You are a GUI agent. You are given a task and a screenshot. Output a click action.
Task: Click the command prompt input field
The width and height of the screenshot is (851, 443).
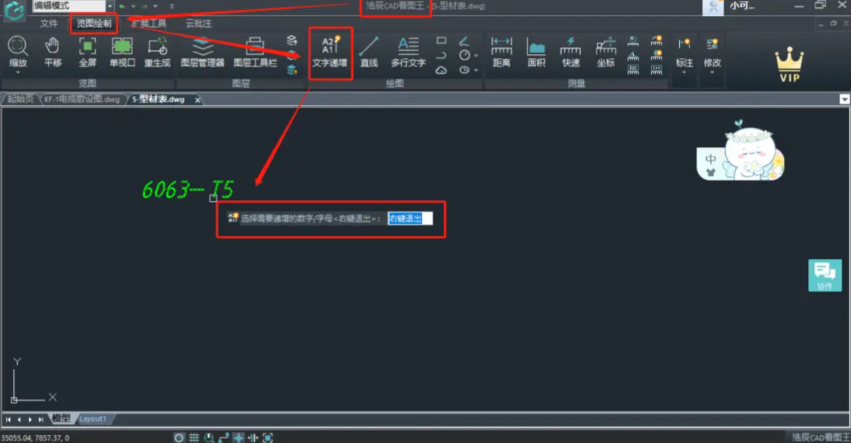(410, 217)
